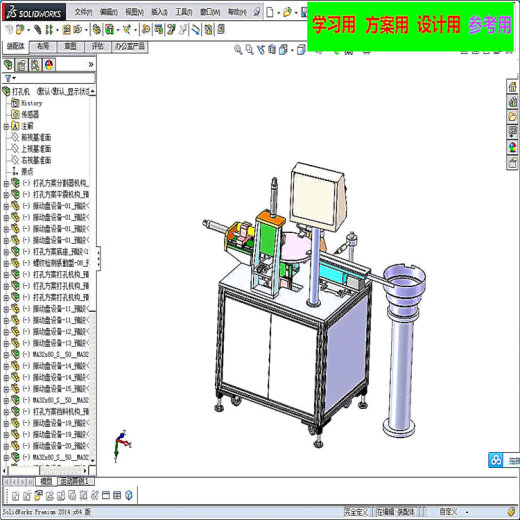The image size is (520, 520).
Task: Select the Mate paperclip tool
Action: (38, 30)
